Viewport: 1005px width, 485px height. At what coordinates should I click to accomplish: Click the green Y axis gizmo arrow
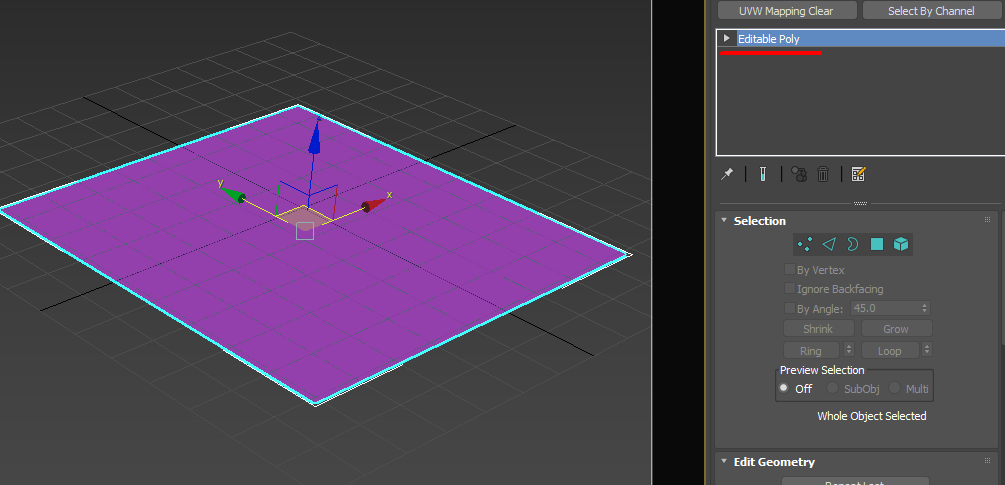tap(235, 196)
